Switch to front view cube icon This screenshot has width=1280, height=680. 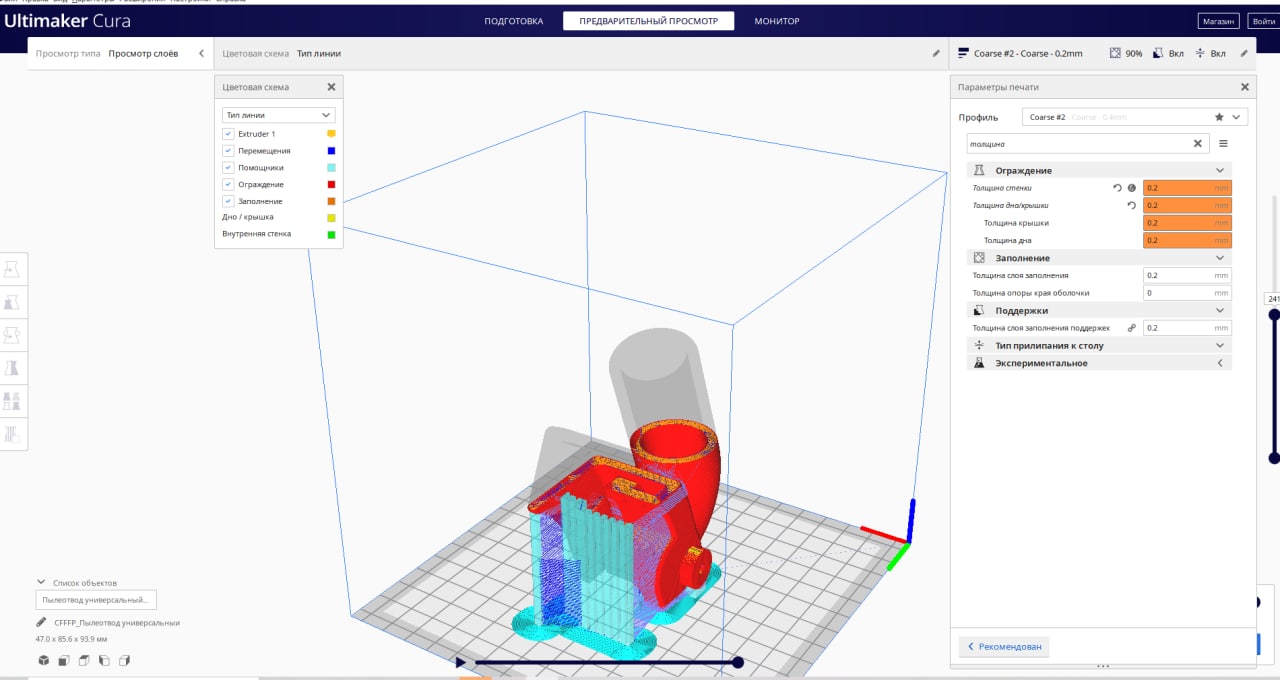[64, 660]
